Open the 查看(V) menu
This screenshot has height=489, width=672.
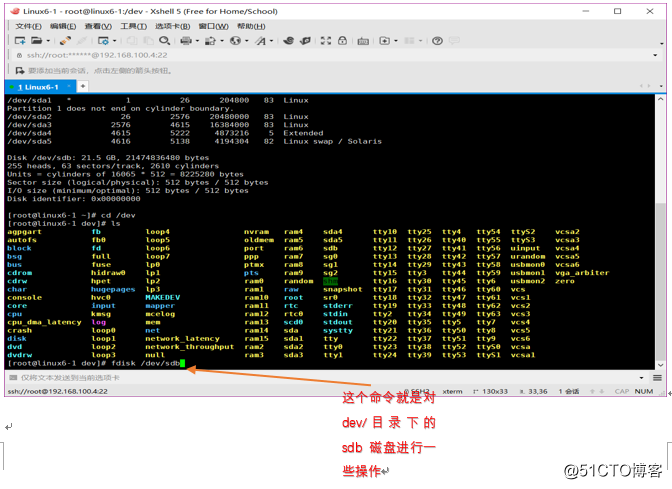[98, 26]
